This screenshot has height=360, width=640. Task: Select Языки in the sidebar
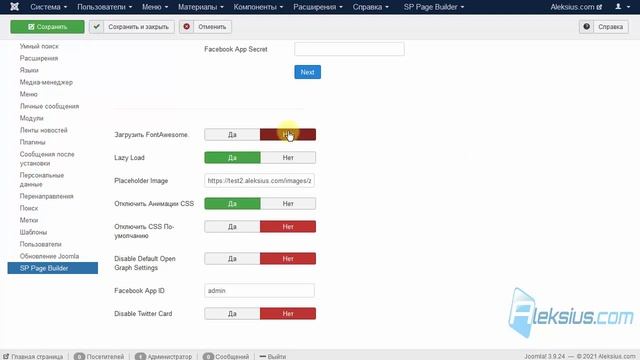pos(29,70)
